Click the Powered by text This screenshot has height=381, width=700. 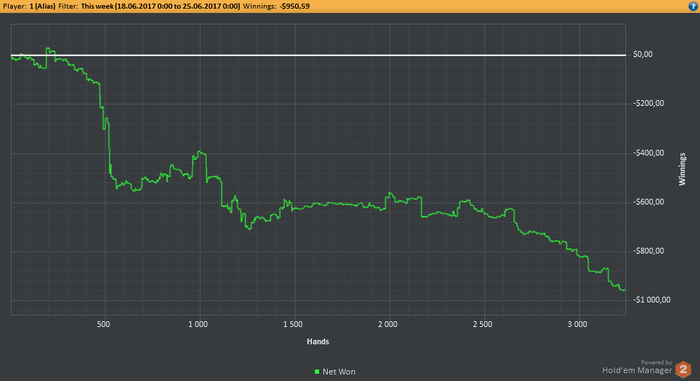pos(656,363)
